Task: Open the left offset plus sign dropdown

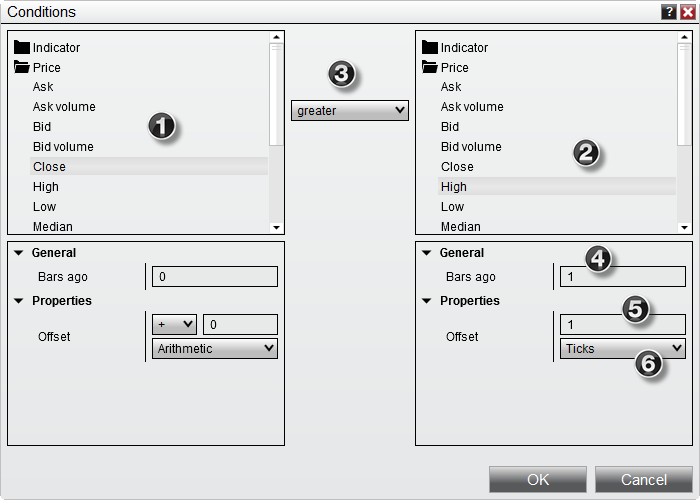Action: pos(174,325)
